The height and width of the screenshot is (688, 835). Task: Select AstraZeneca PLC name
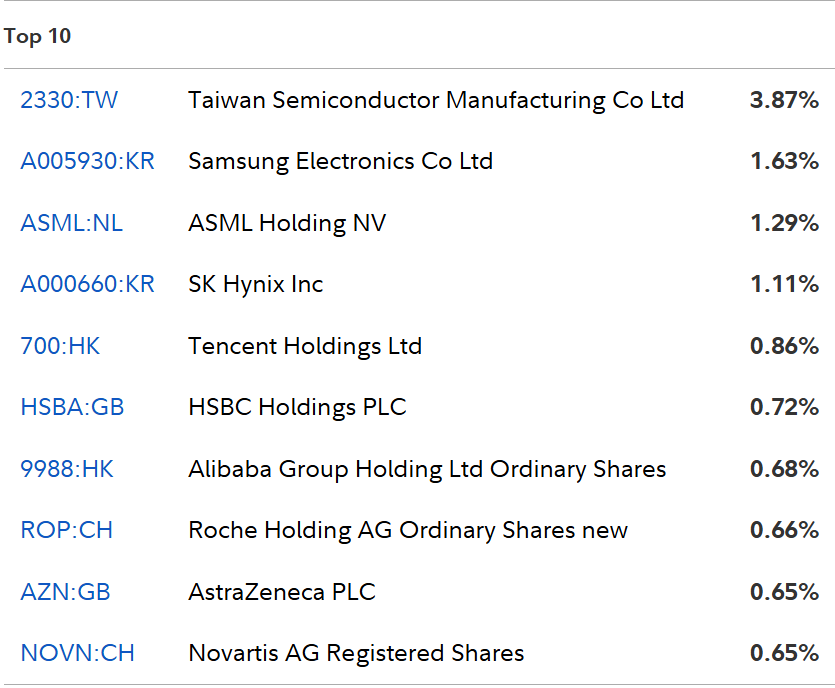tap(282, 592)
